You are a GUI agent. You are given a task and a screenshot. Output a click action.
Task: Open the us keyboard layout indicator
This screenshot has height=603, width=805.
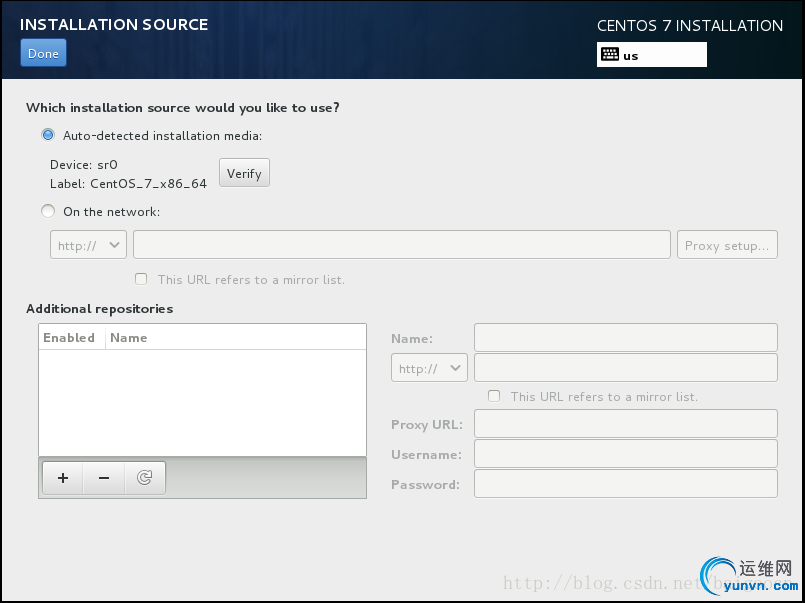point(651,55)
